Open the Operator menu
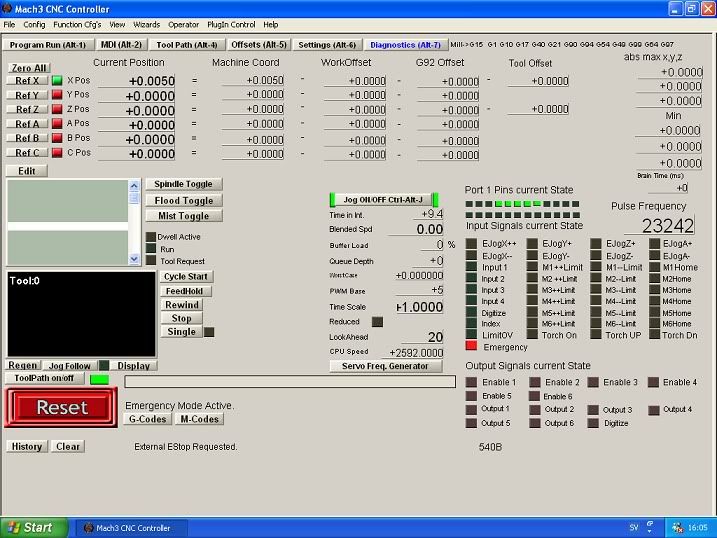The height and width of the screenshot is (538, 717). click(183, 25)
